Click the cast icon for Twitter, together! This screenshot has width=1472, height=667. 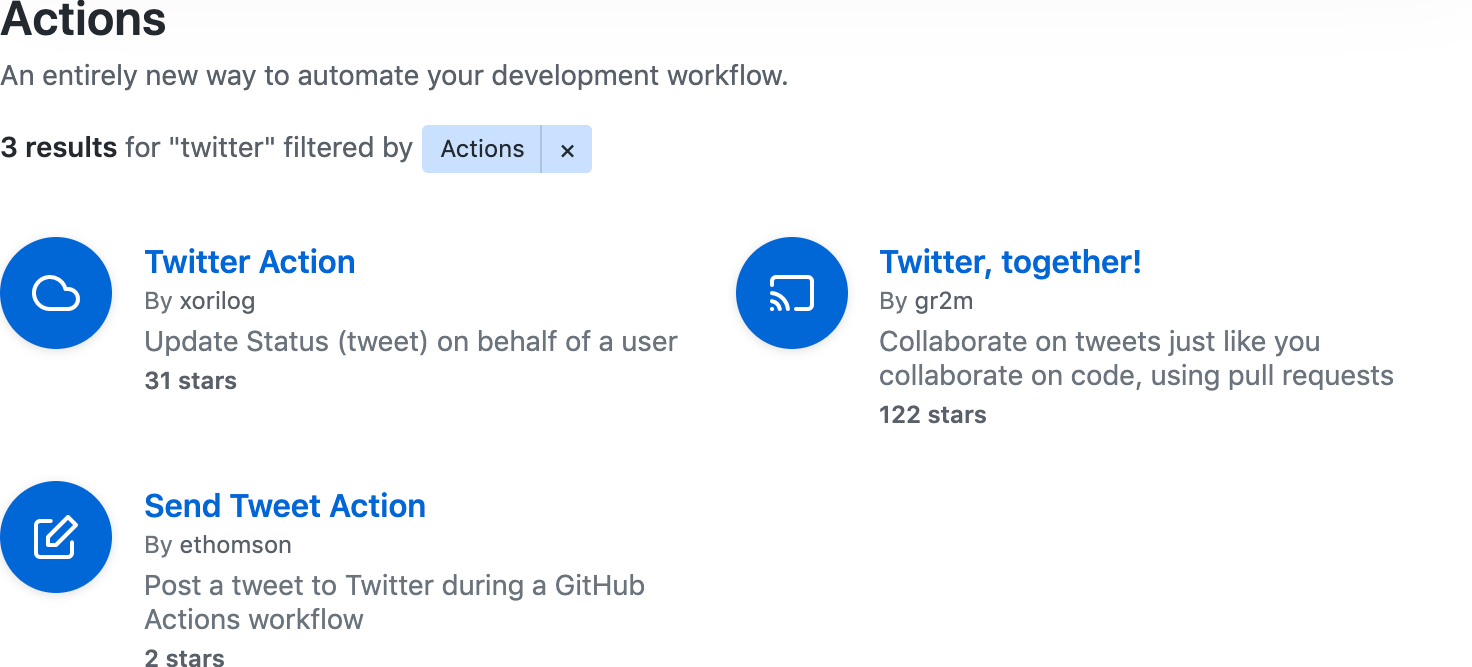792,293
